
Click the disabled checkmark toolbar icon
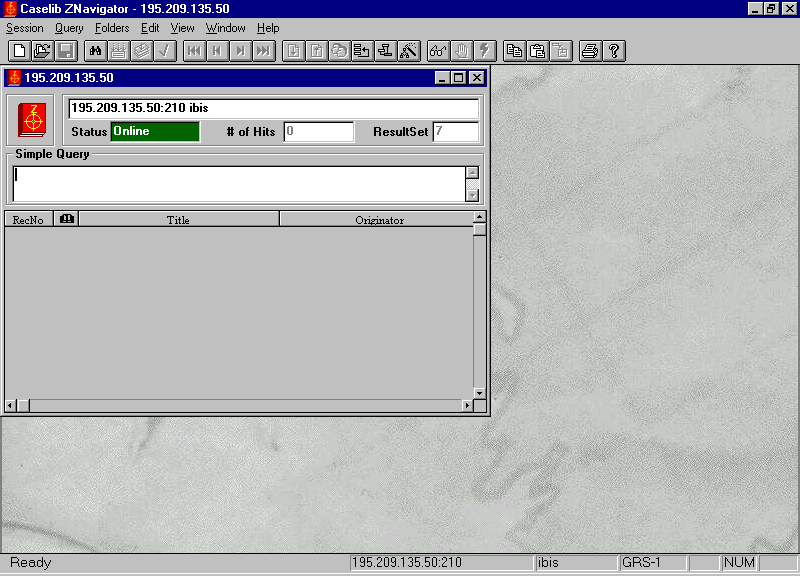pos(165,51)
